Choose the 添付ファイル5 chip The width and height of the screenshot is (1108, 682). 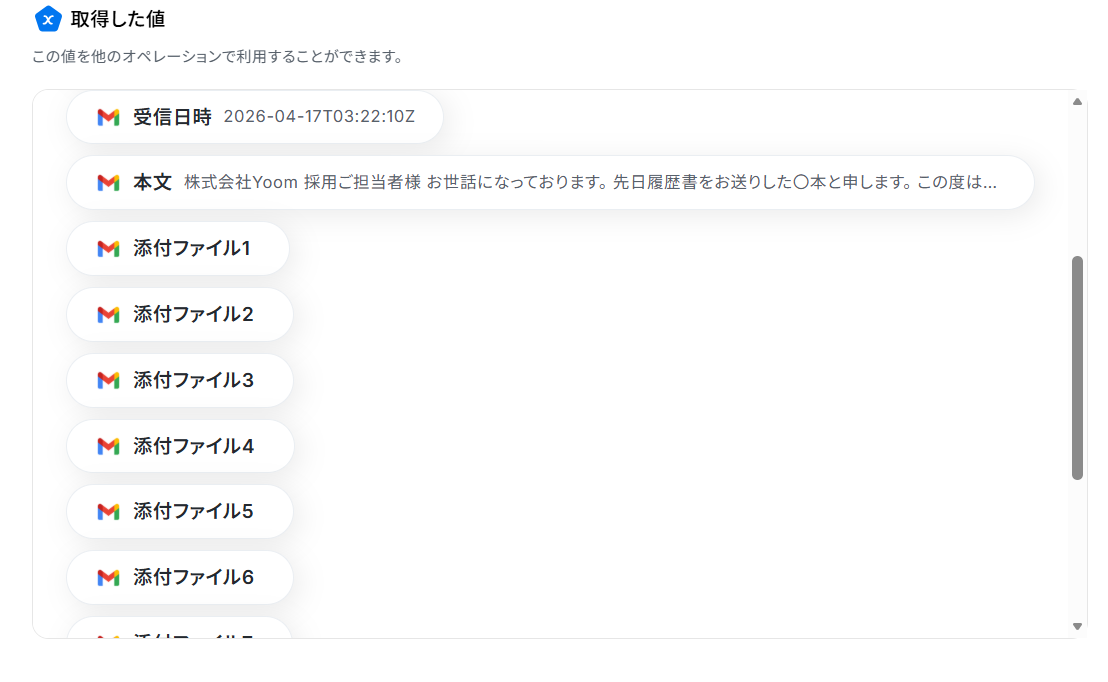180,511
